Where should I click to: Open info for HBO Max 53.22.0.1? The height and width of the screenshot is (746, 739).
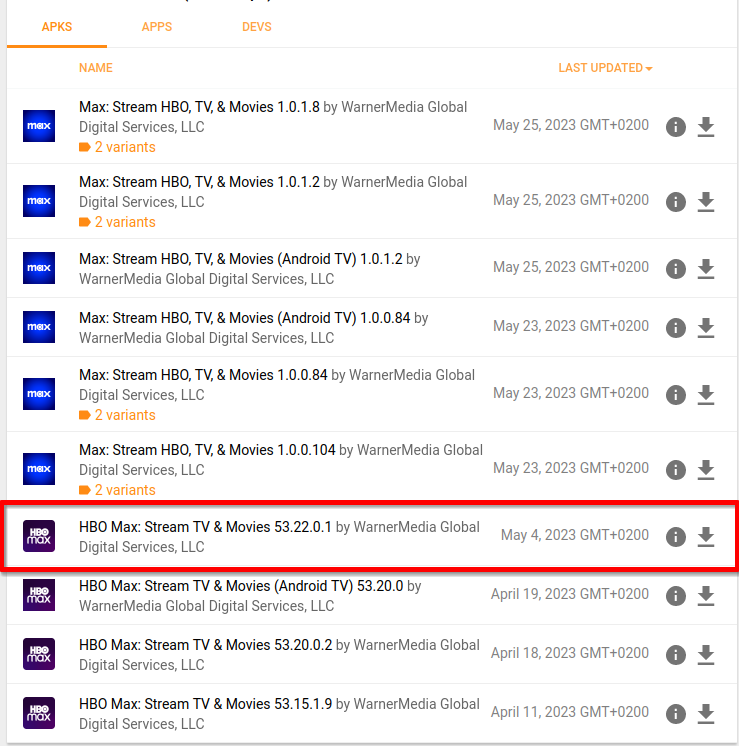(676, 537)
